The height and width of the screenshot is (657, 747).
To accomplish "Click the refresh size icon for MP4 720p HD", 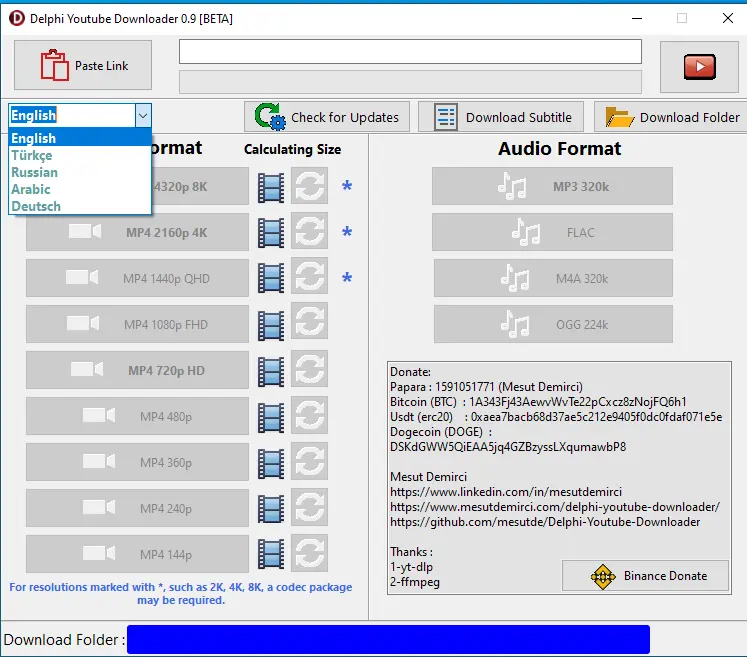I will pyautogui.click(x=310, y=370).
